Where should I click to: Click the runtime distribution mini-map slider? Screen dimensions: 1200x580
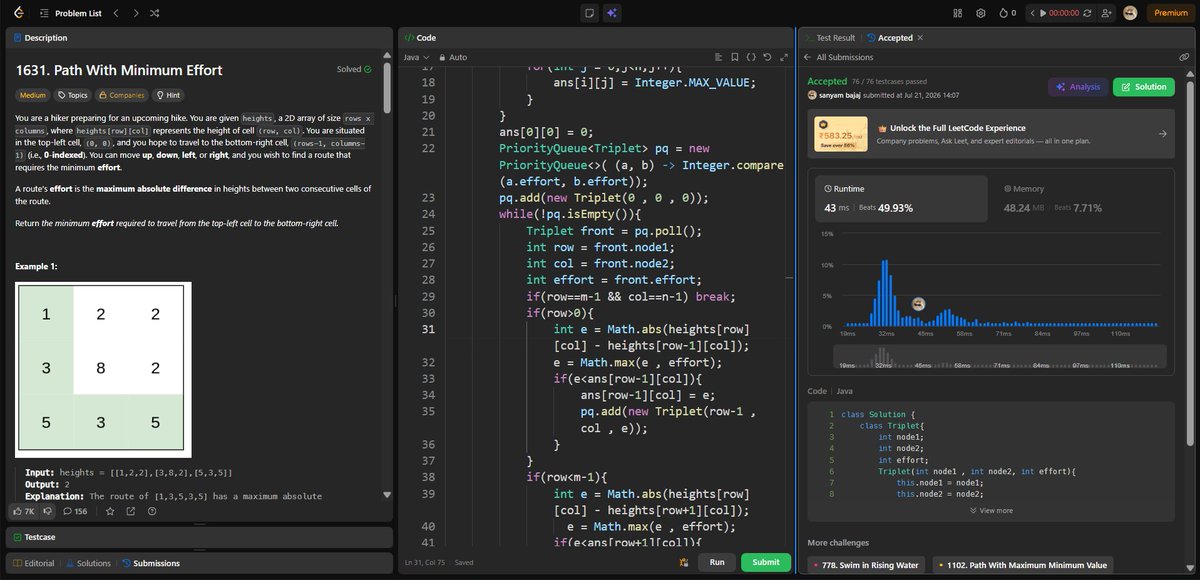click(x=1001, y=358)
